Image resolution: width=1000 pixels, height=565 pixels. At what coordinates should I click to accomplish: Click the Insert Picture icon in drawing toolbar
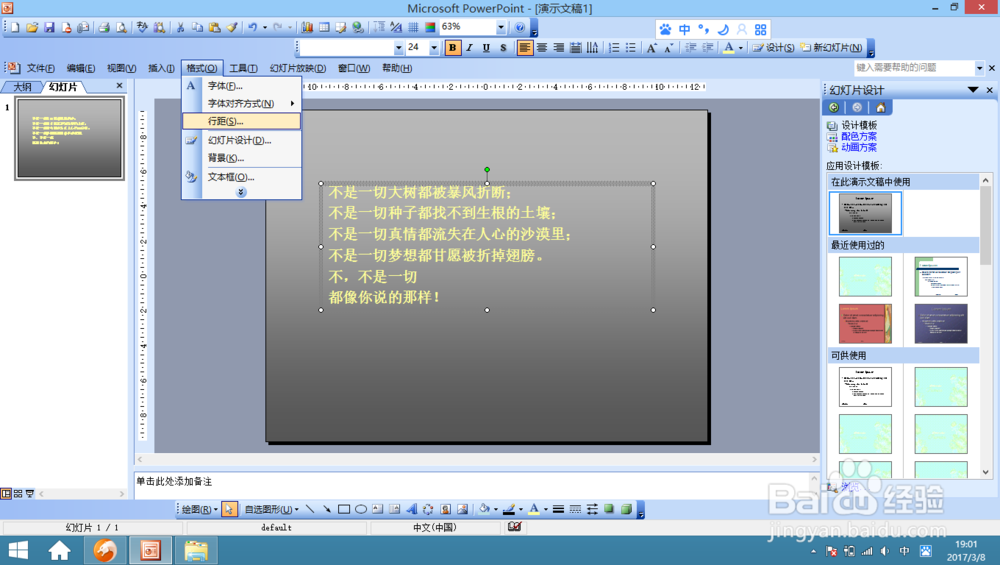pos(462,509)
